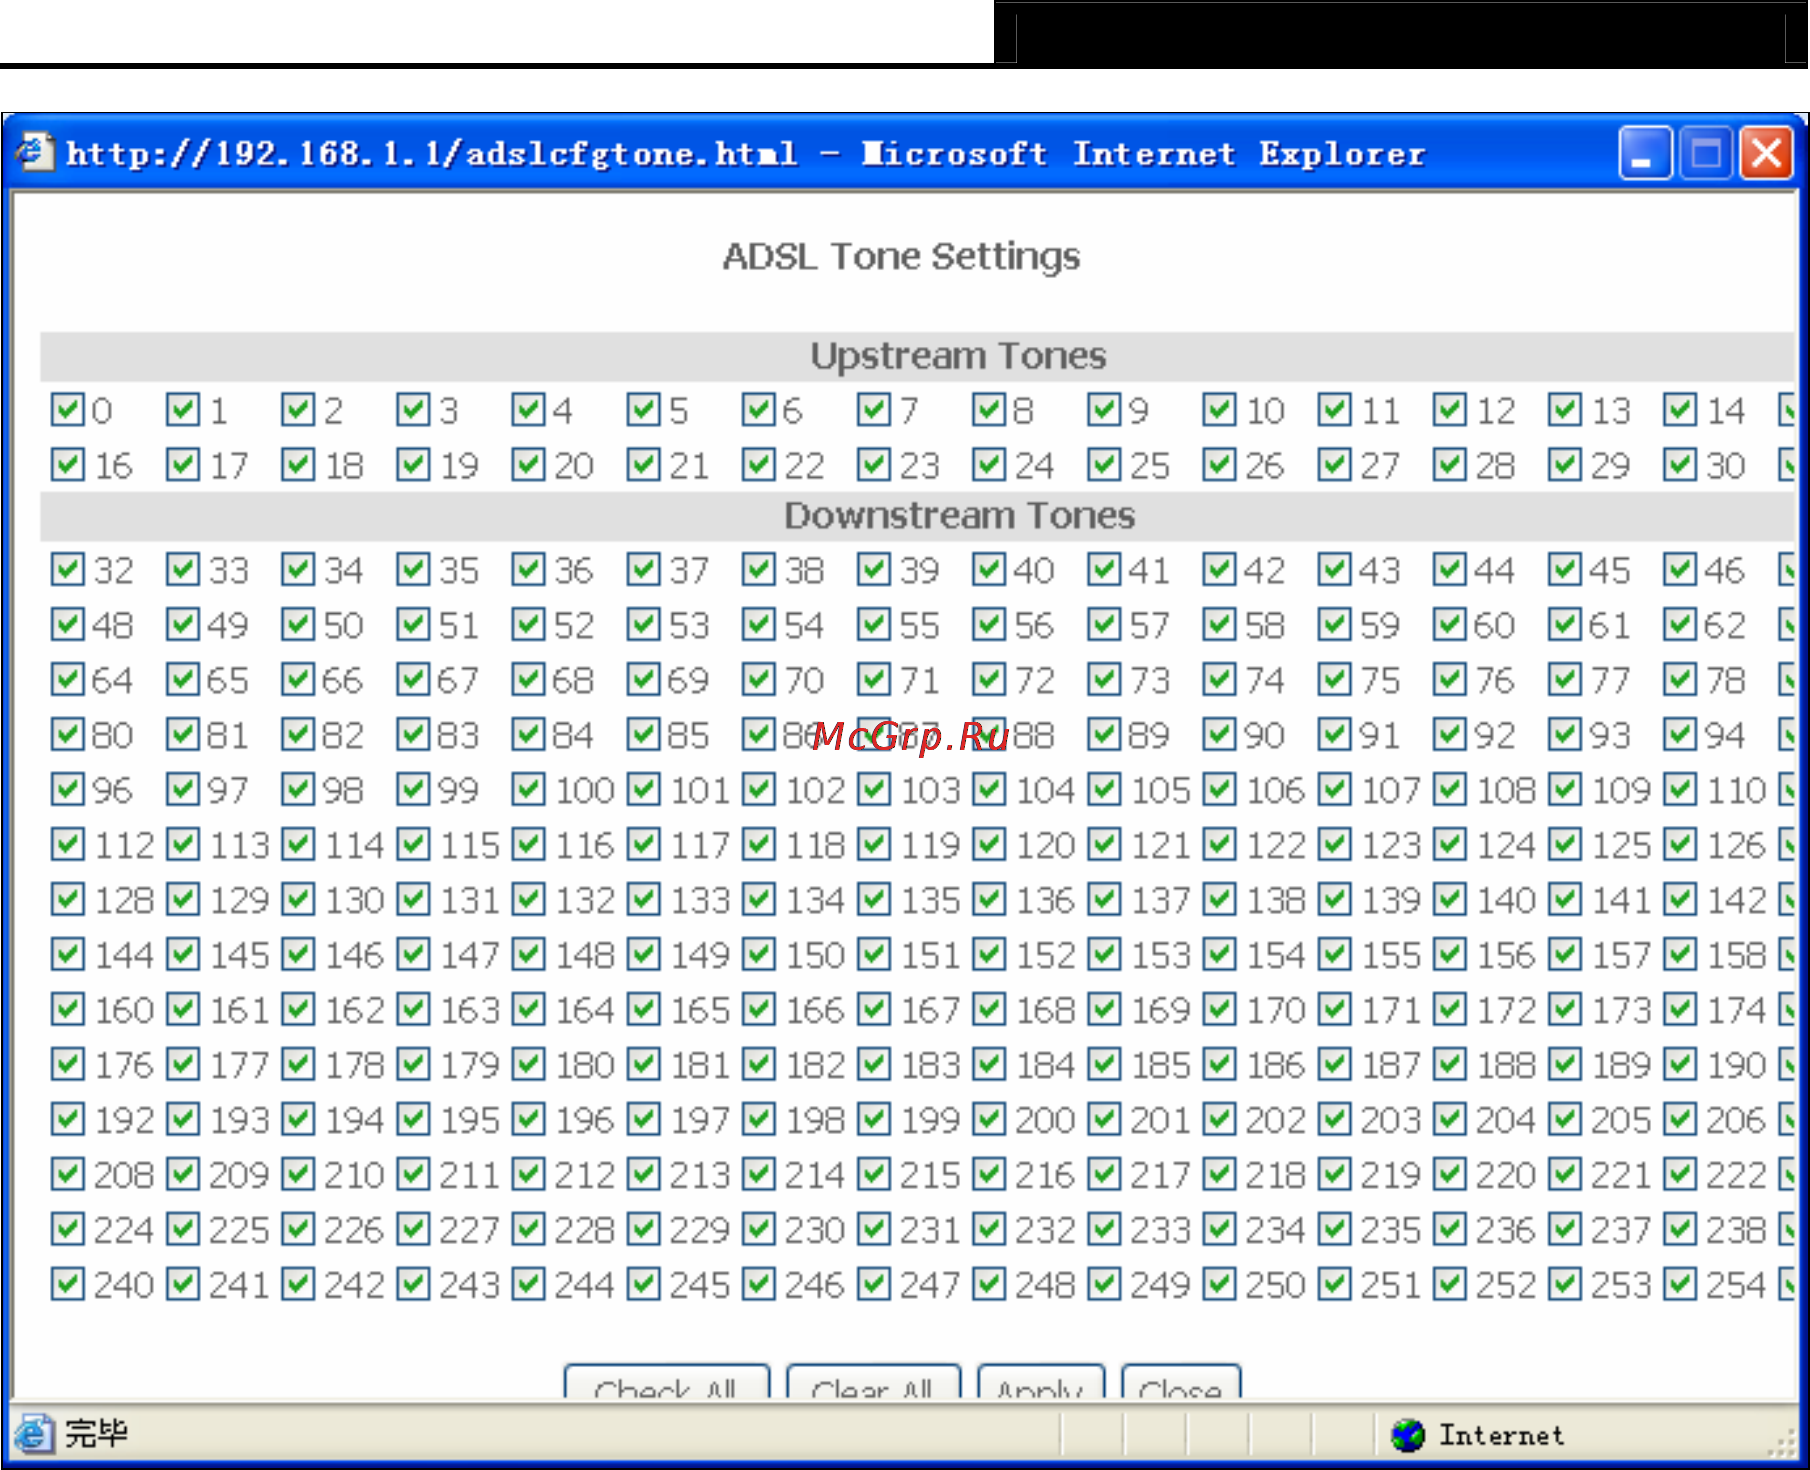Uncheck downstream tone 144 checkbox

(68, 954)
